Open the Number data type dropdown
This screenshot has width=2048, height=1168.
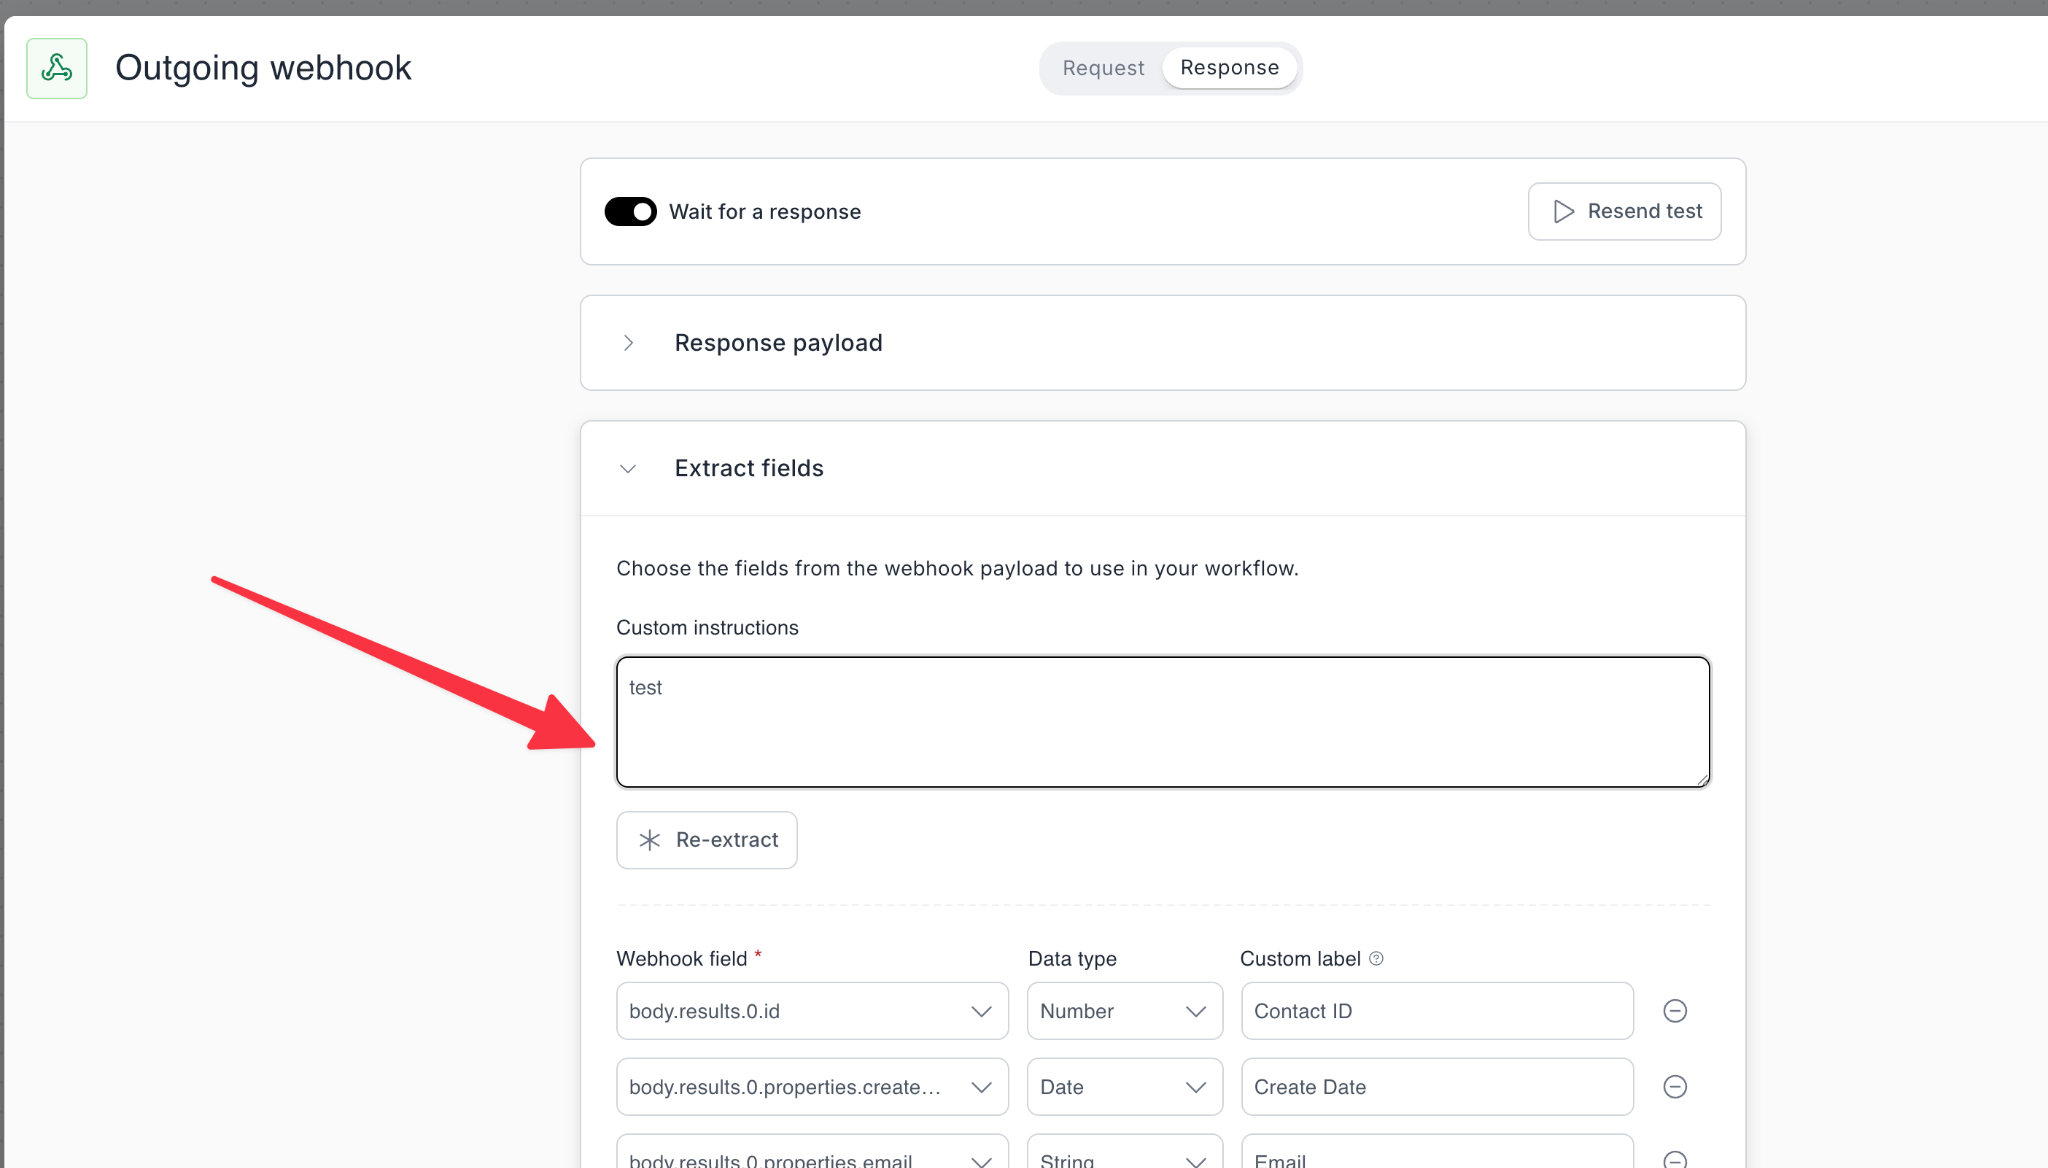pyautogui.click(x=1124, y=1011)
